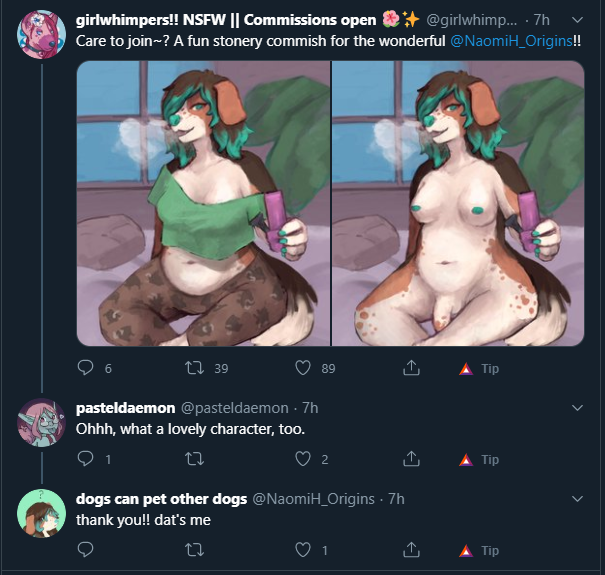Open the @NaomiH_Origins mention link
The image size is (605, 575).
(x=511, y=41)
